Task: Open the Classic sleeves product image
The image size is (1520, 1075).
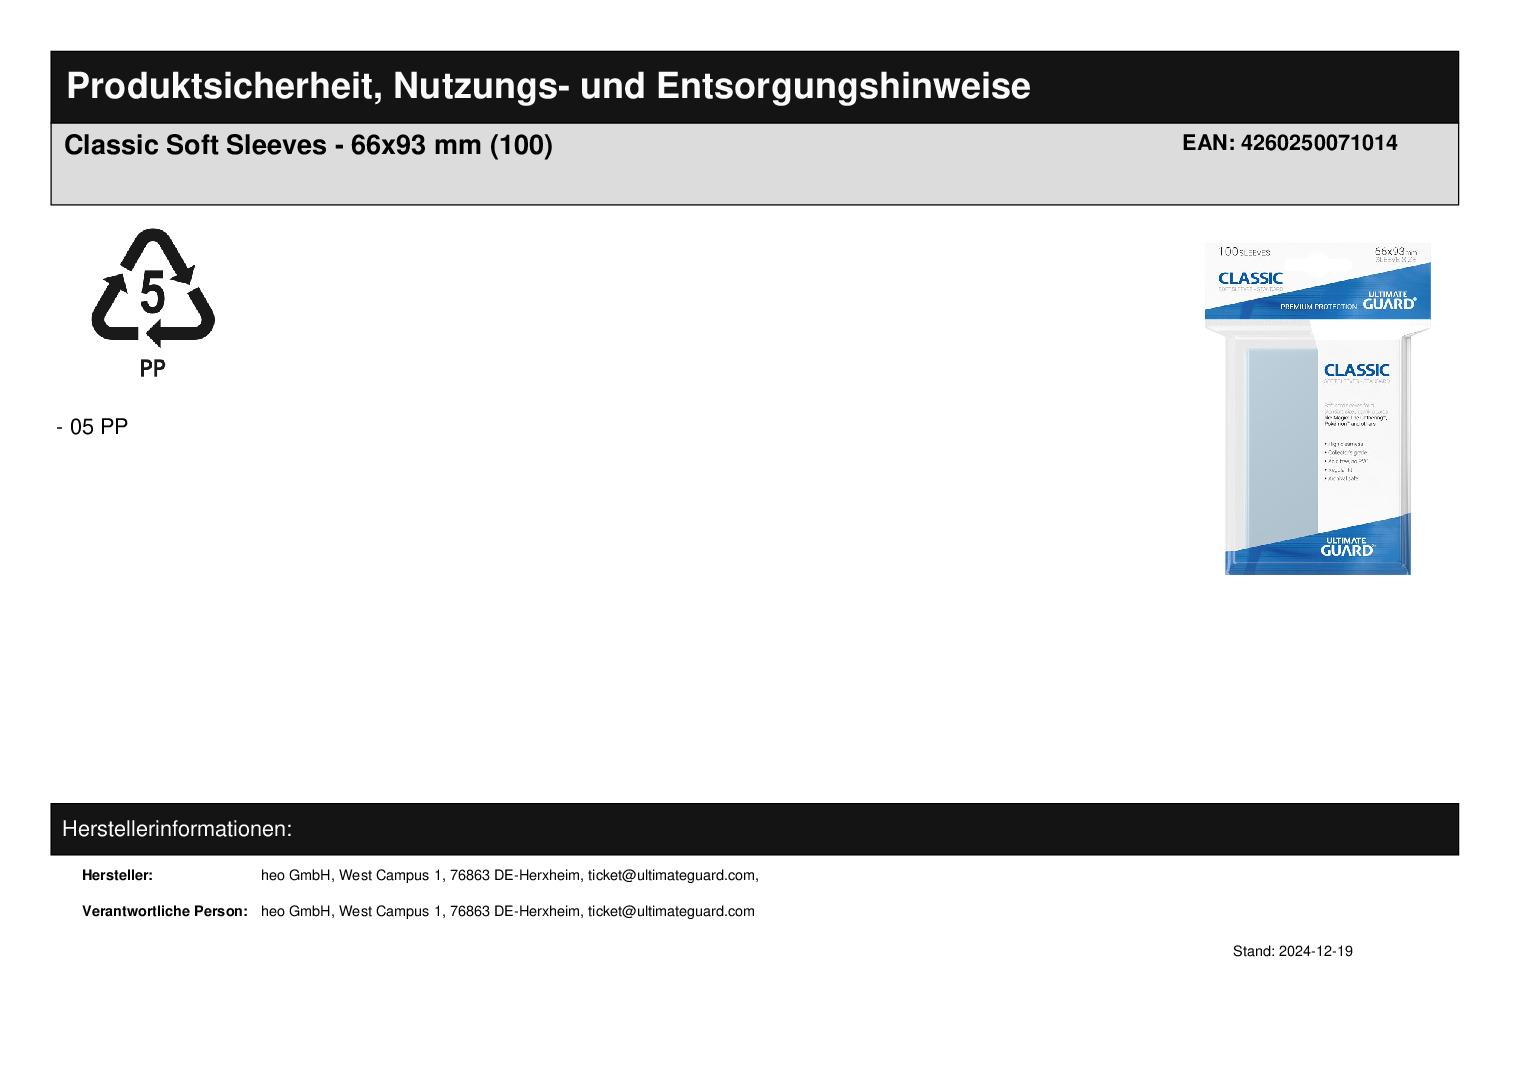Action: 1318,409
